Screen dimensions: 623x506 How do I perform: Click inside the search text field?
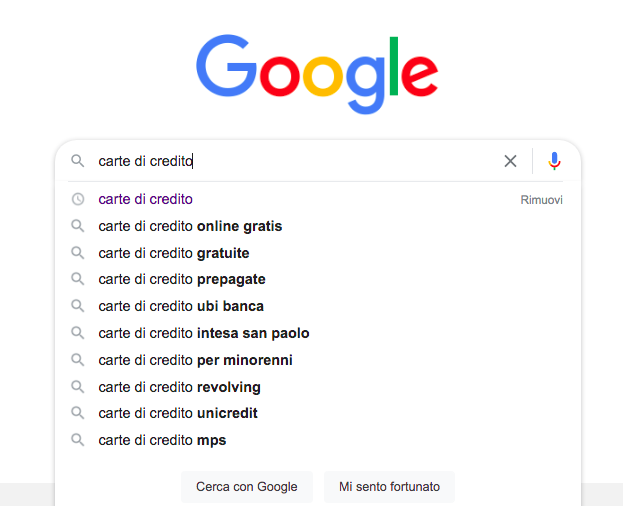pyautogui.click(x=294, y=161)
